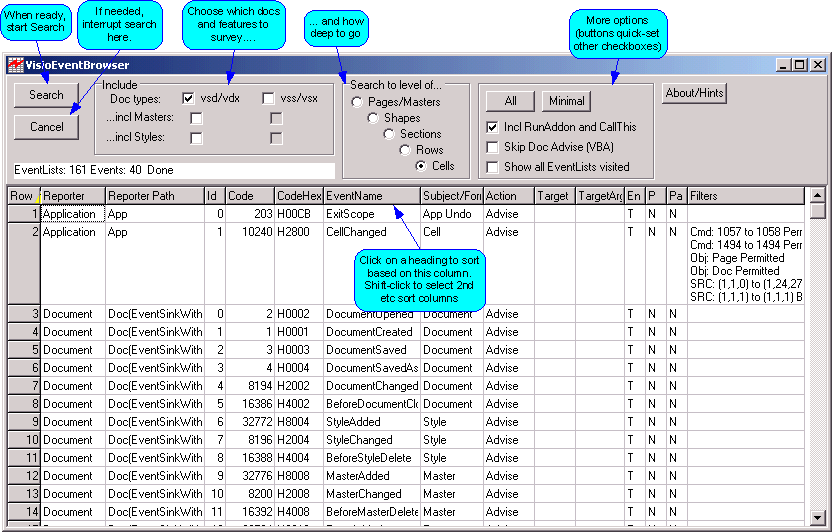Start the search with Search button
832x532 pixels.
[46, 95]
